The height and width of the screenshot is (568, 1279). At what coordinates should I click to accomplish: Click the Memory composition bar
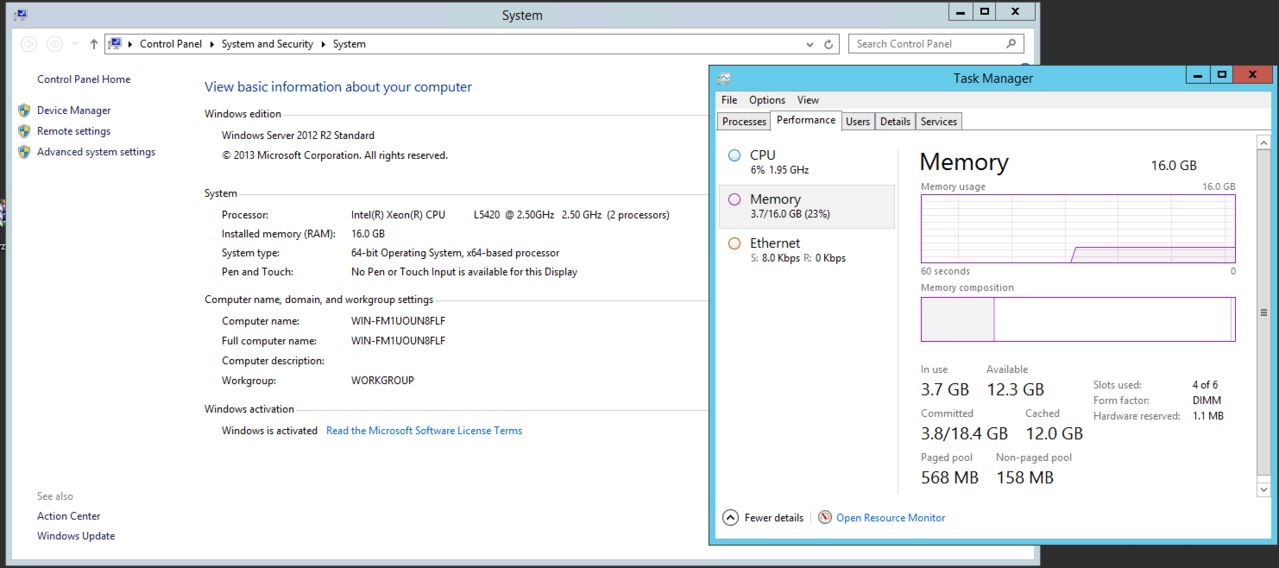[x=1078, y=319]
